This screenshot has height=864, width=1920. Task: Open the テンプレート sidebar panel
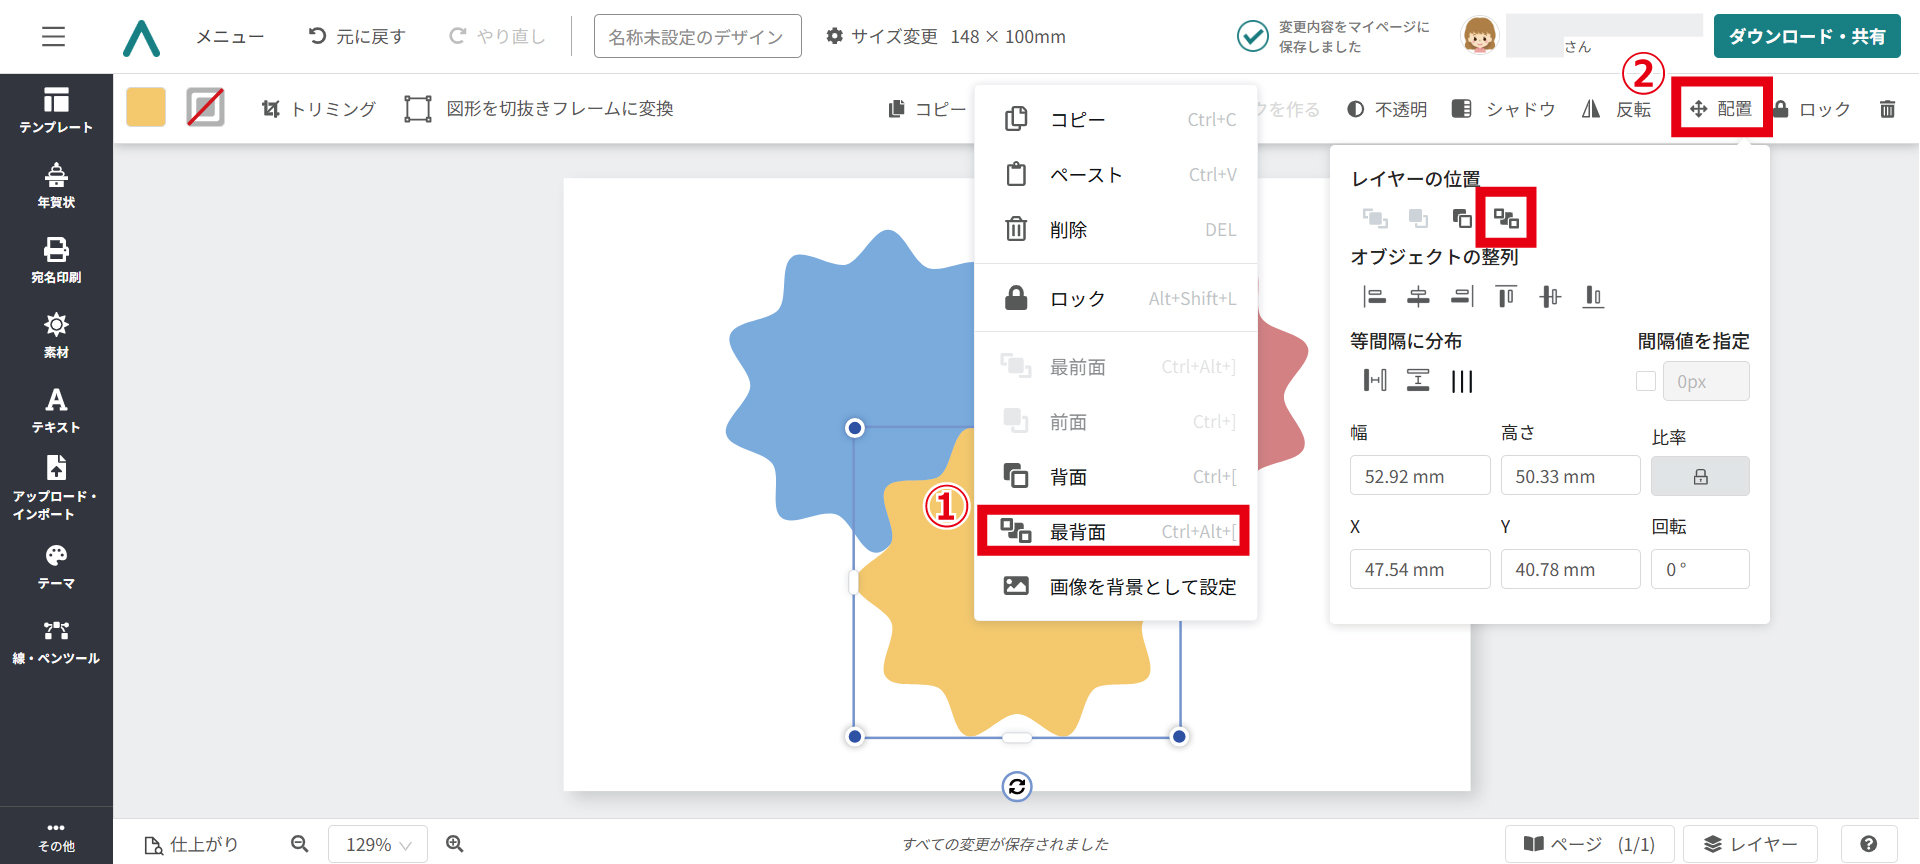coord(56,110)
